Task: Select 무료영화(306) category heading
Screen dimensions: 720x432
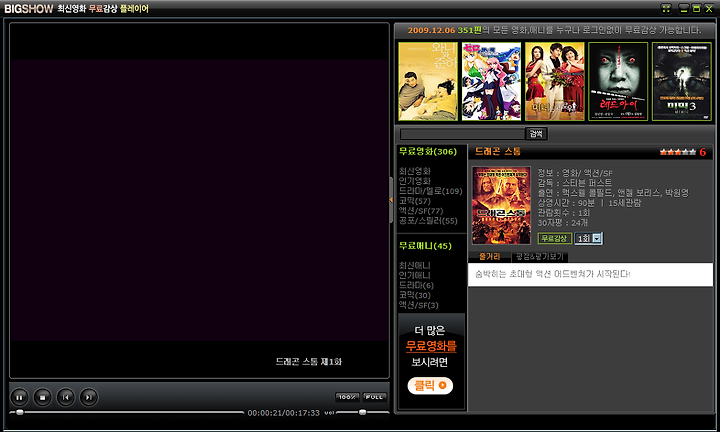Action: click(428, 151)
